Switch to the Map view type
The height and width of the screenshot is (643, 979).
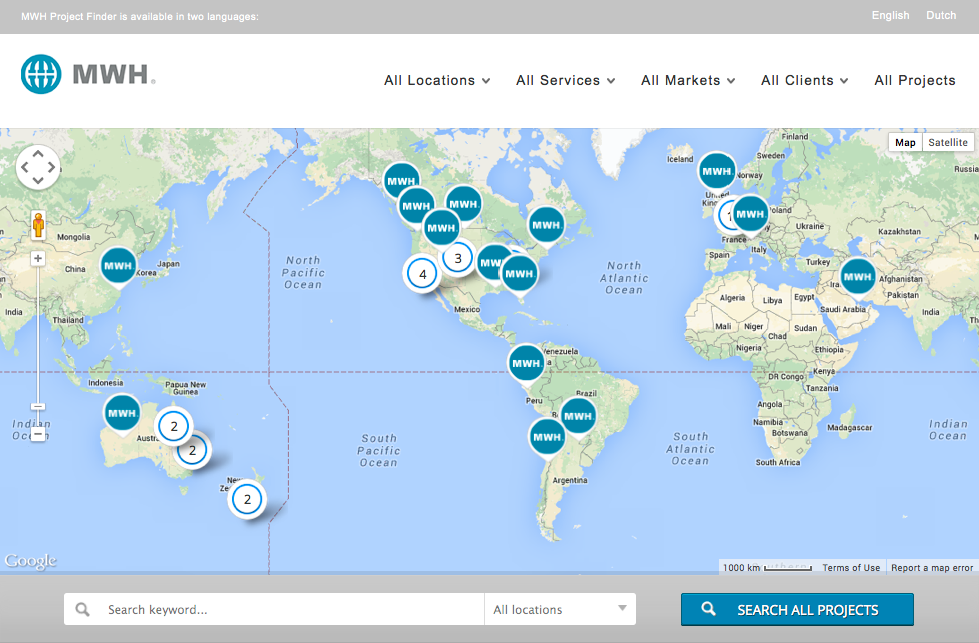905,143
